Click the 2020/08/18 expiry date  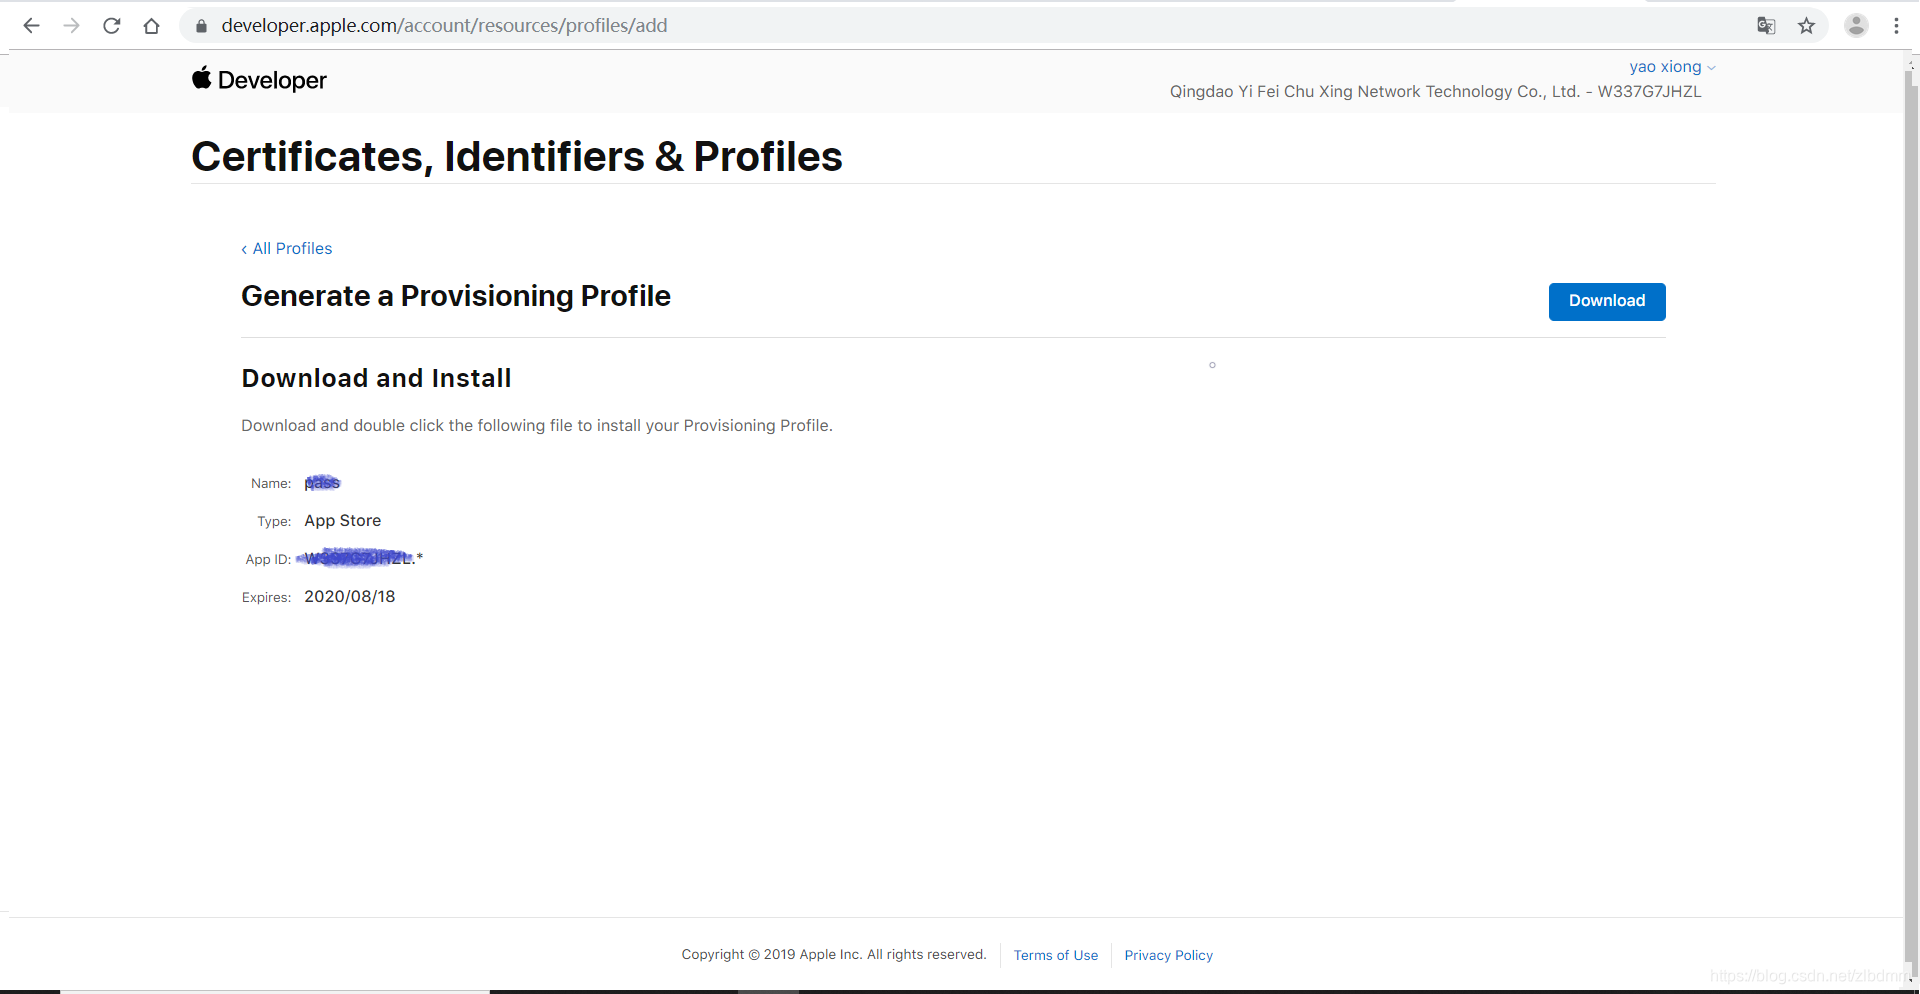pyautogui.click(x=350, y=597)
